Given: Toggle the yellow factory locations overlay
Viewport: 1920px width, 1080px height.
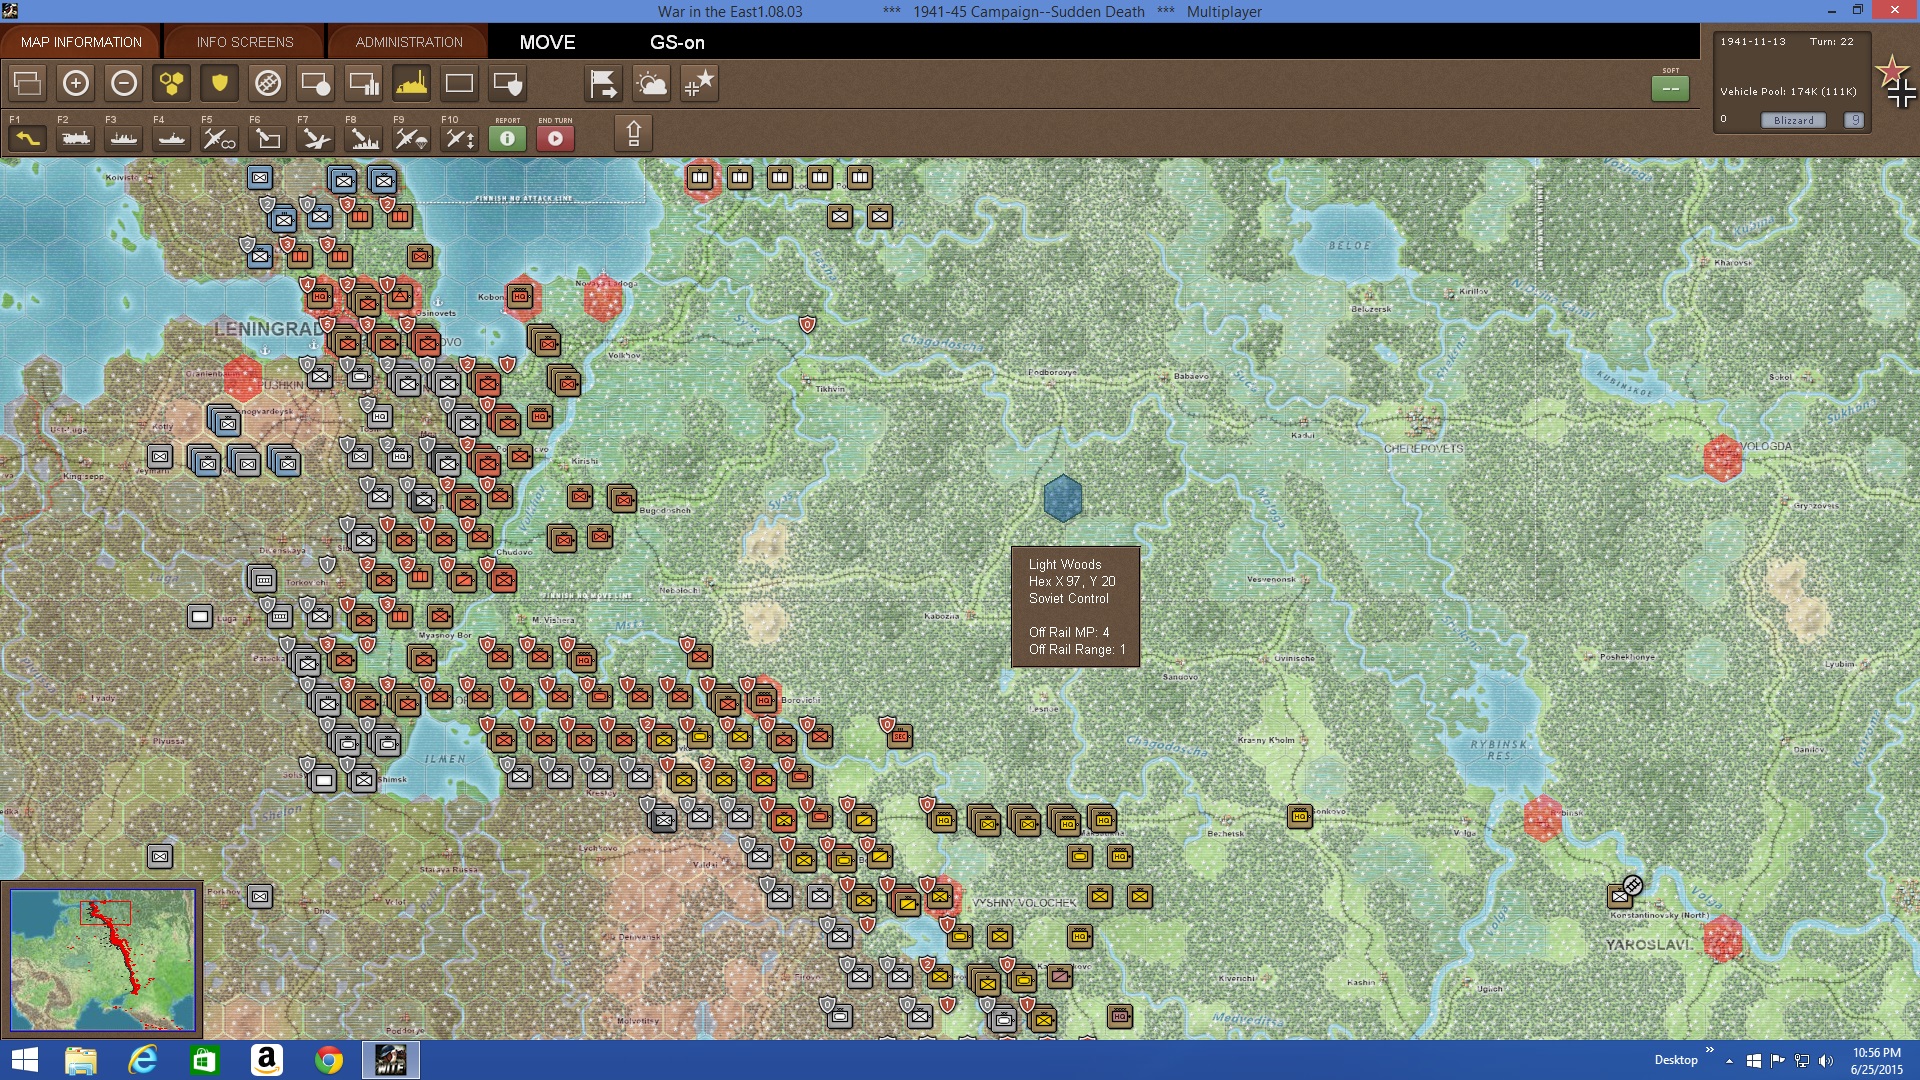Looking at the screenshot, I should (411, 83).
